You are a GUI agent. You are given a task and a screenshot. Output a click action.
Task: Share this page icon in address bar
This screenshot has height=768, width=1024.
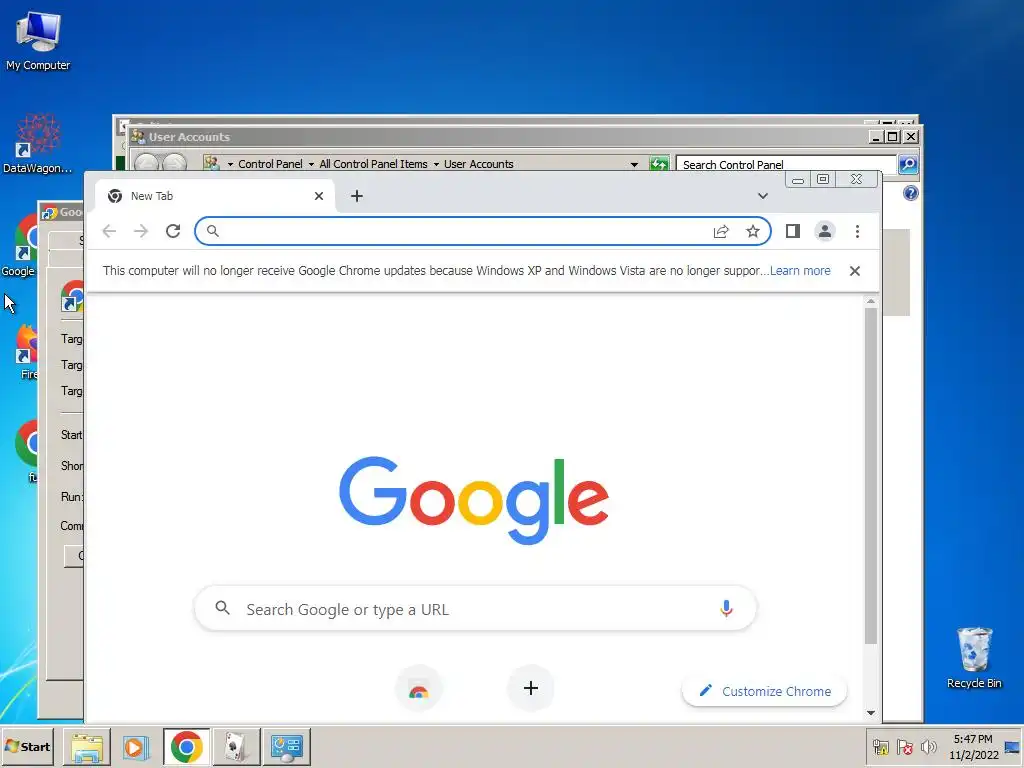coord(721,231)
